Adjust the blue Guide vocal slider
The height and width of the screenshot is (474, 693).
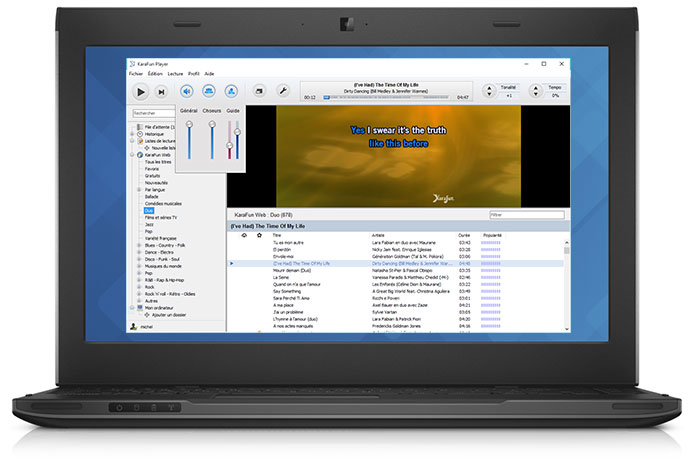click(237, 140)
